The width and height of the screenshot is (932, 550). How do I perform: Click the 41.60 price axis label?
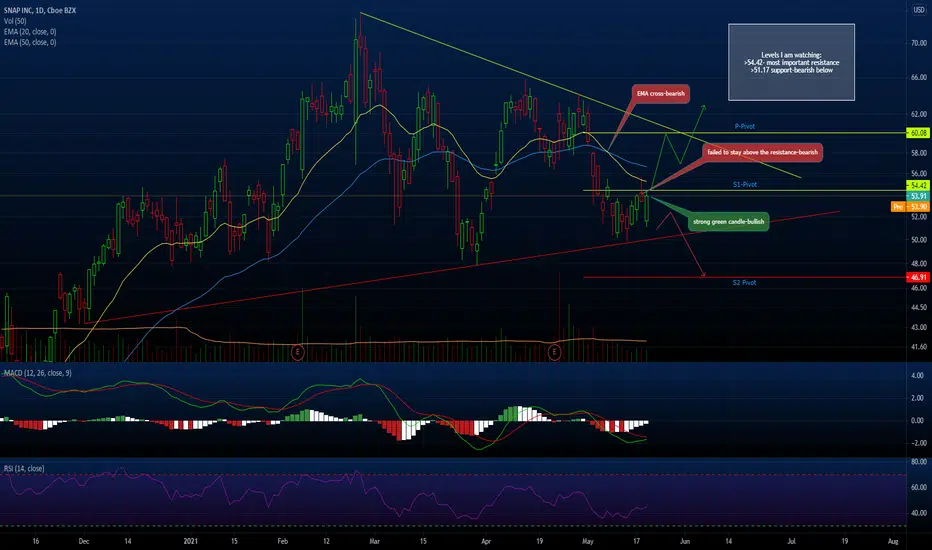tap(918, 347)
